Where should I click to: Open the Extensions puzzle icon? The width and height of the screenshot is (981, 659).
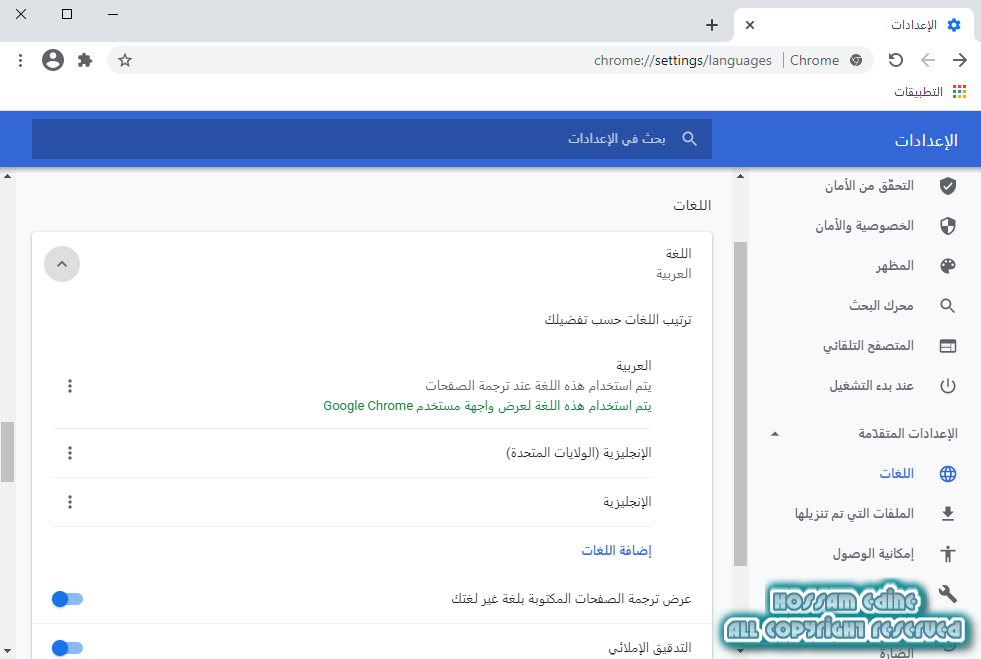[x=84, y=60]
